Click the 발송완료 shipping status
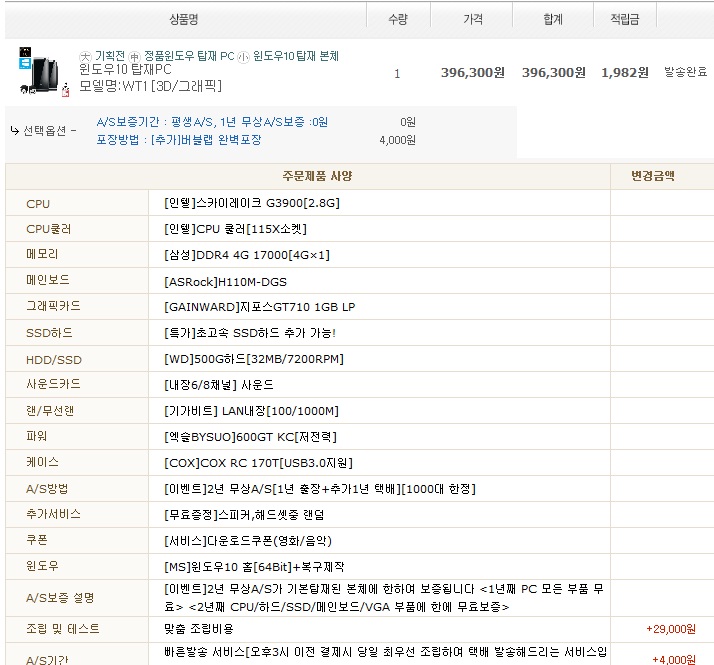Image resolution: width=714 pixels, height=665 pixels. coord(685,72)
